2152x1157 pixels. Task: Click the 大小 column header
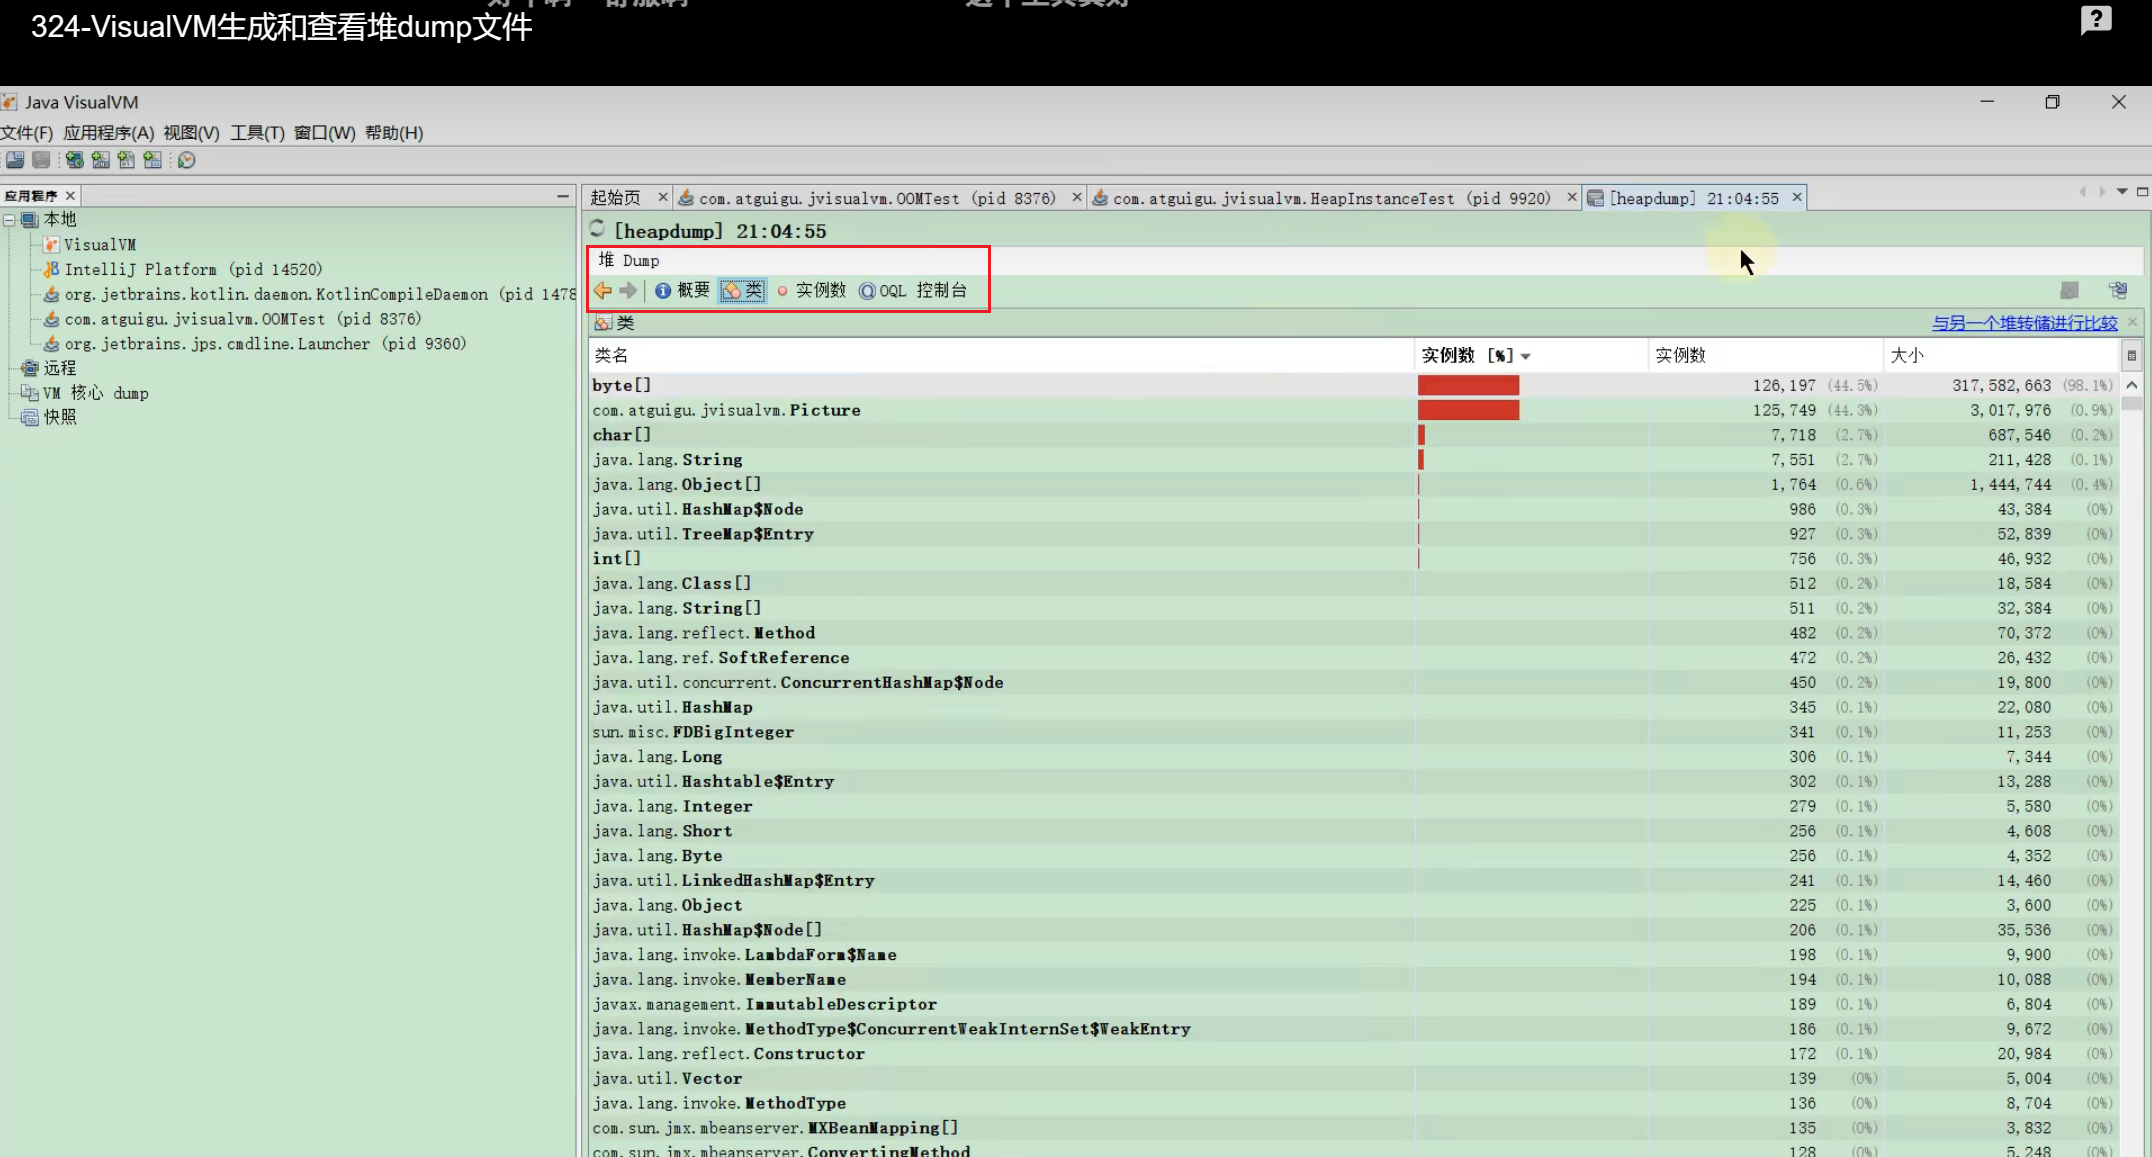pyautogui.click(x=2001, y=355)
